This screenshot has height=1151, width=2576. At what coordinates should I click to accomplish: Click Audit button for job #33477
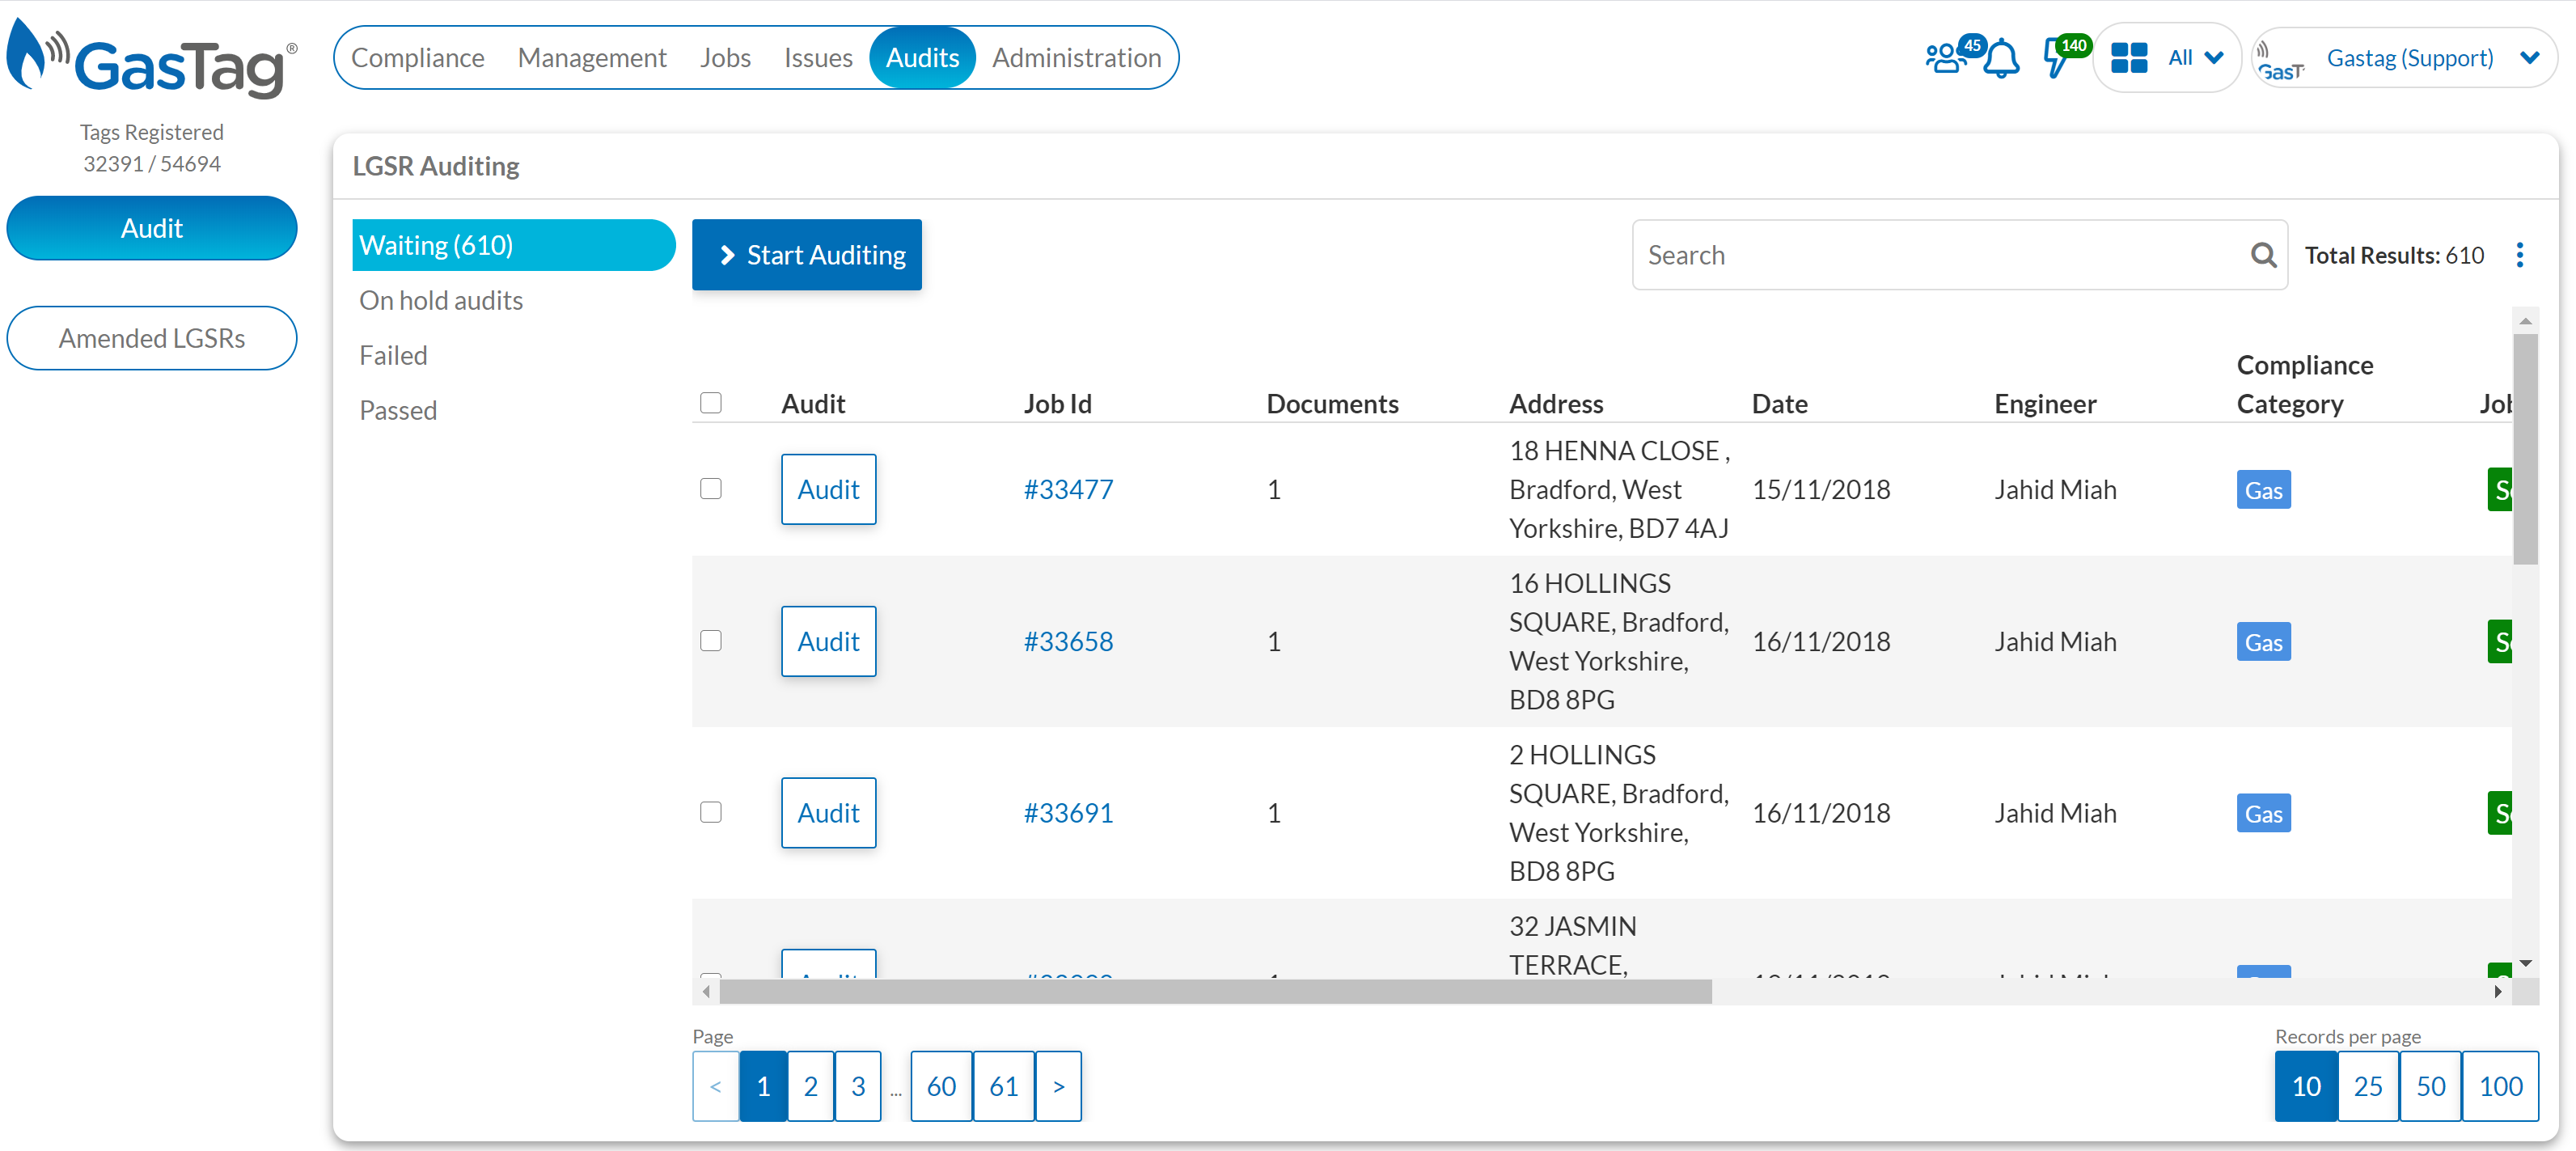[x=829, y=489]
